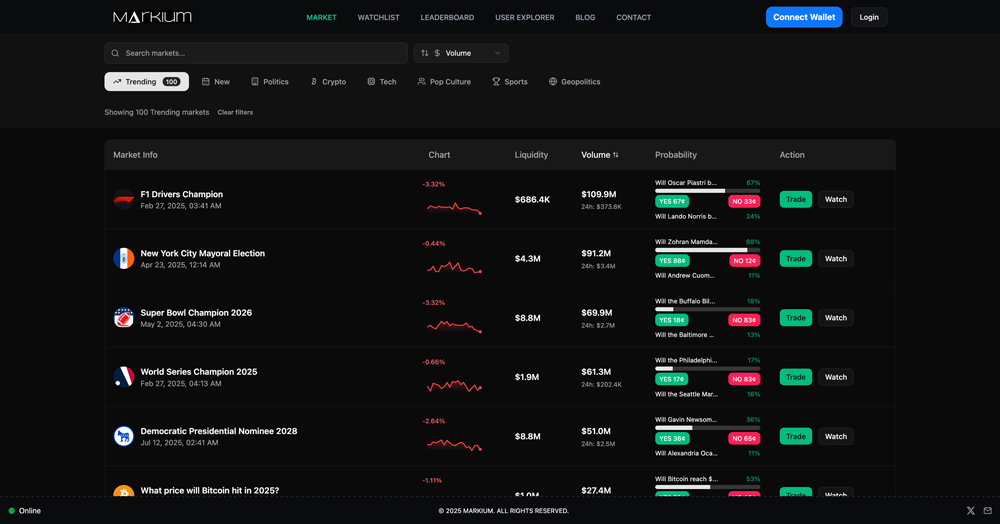Click YES 36¢ for Democratic Presidential Nominee
The width and height of the screenshot is (1000, 524).
point(672,438)
